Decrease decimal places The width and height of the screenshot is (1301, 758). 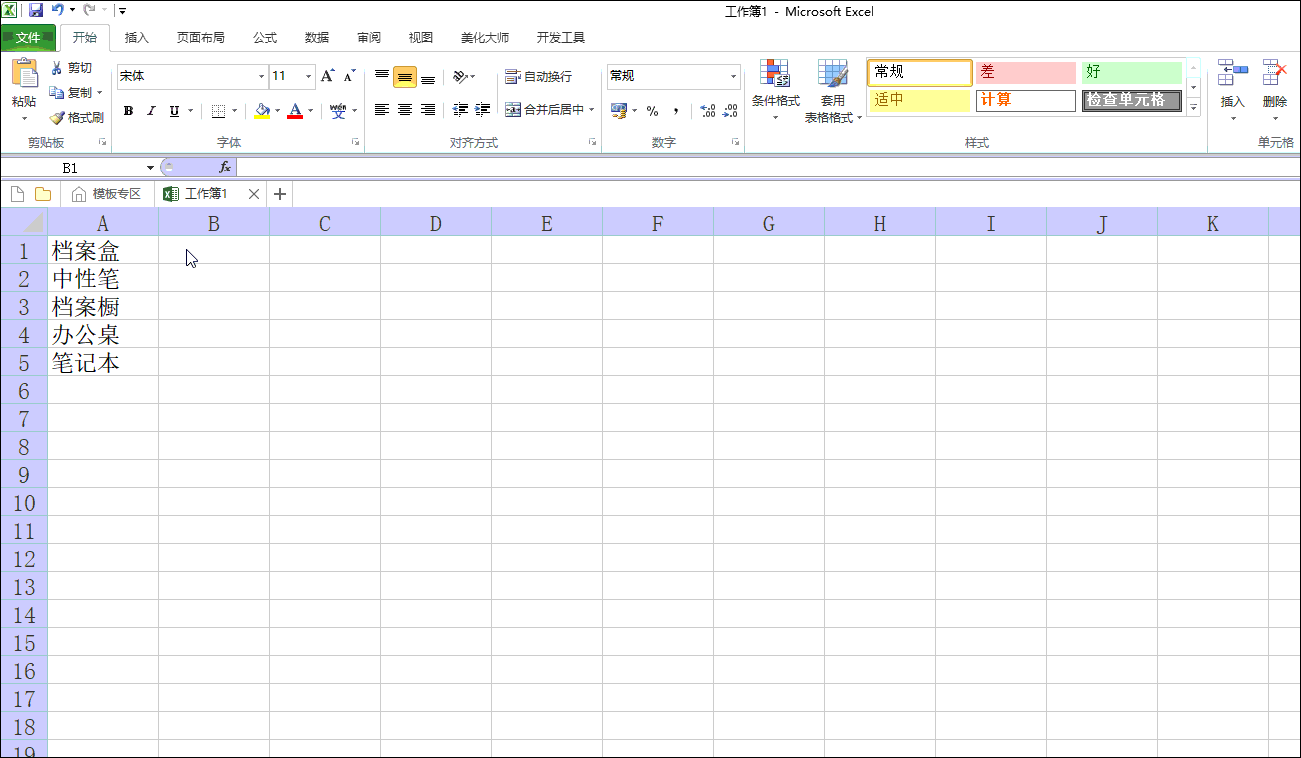click(731, 111)
